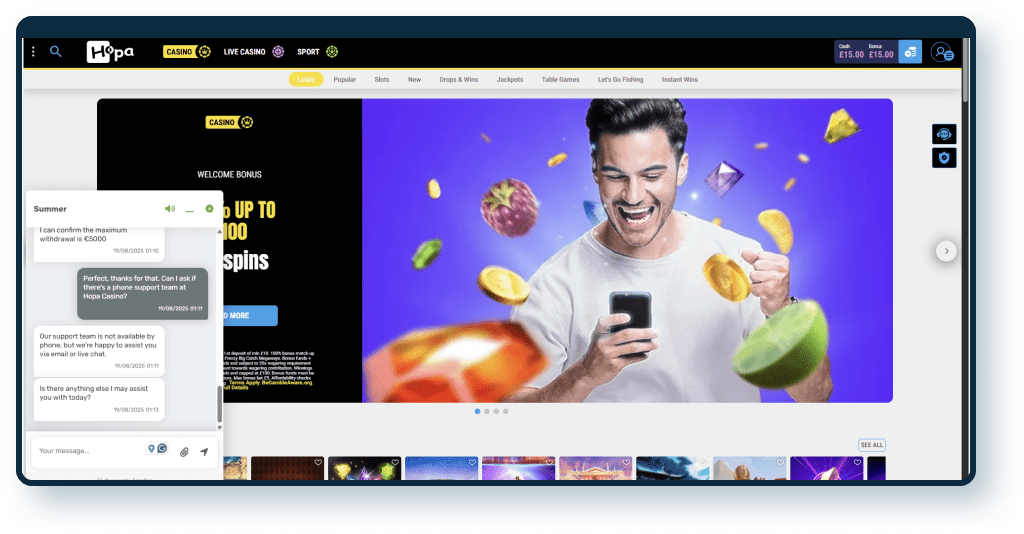Send the chat message with arrow icon
The image size is (1024, 534).
click(204, 452)
